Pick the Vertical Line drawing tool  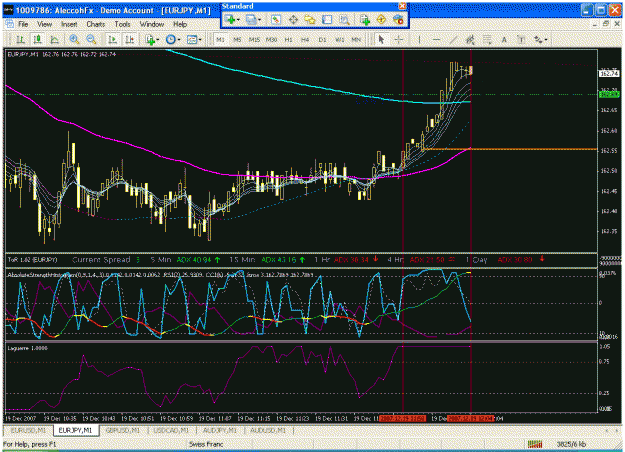[419, 39]
